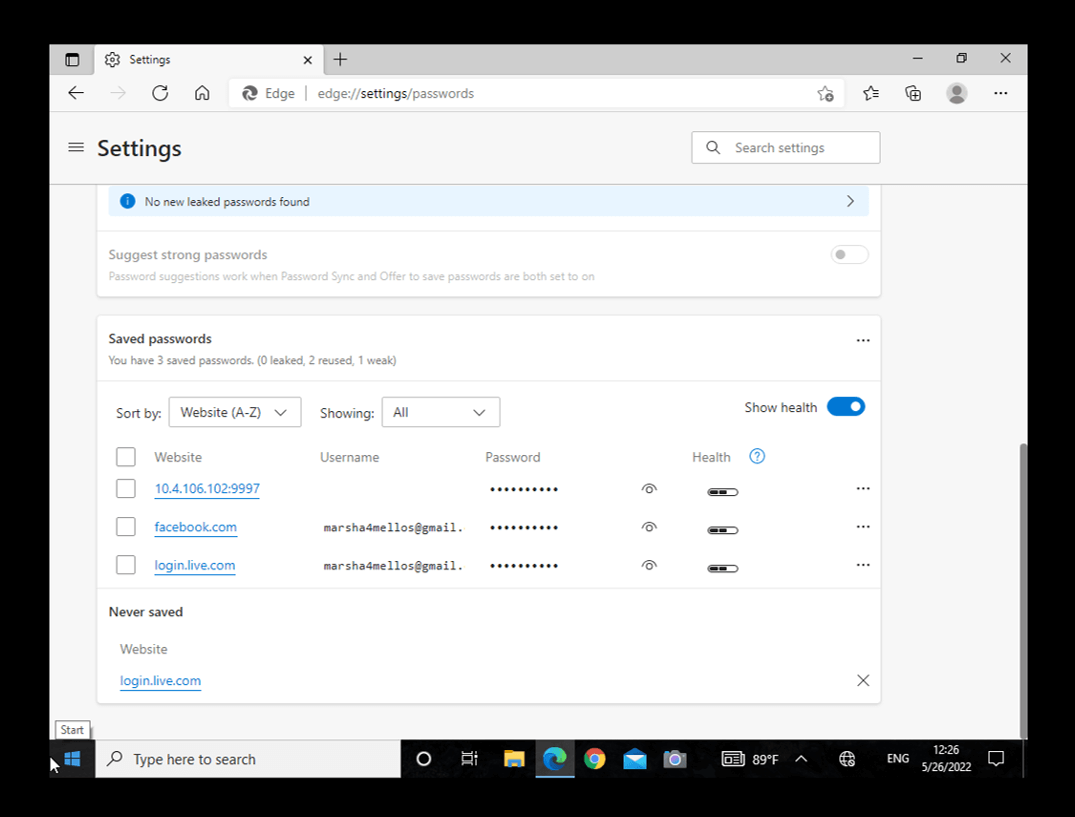Click the network globe tray icon
1075x817 pixels.
(x=847, y=759)
